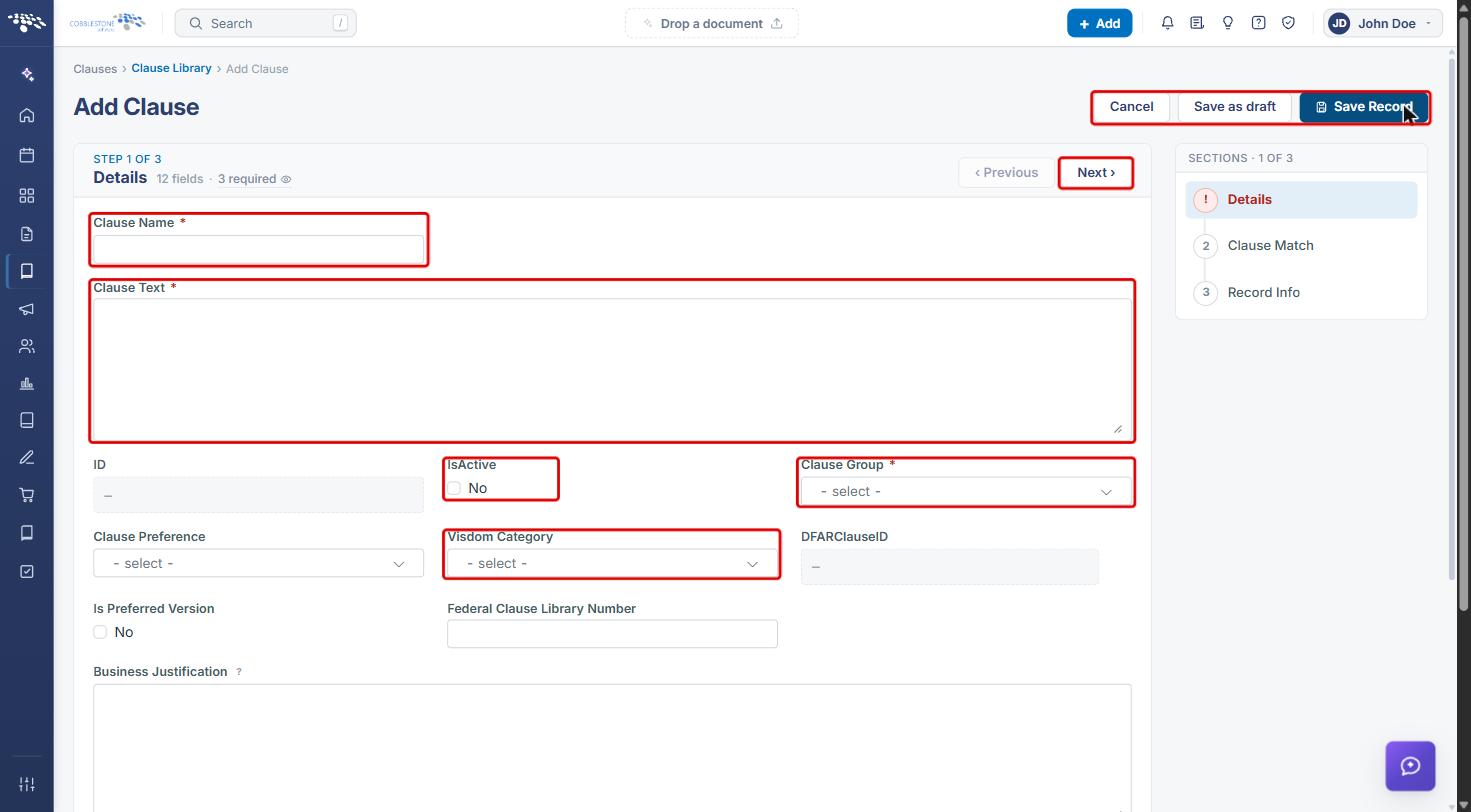
Task: Open the sliders settings icon in sidebar
Action: pos(27,784)
